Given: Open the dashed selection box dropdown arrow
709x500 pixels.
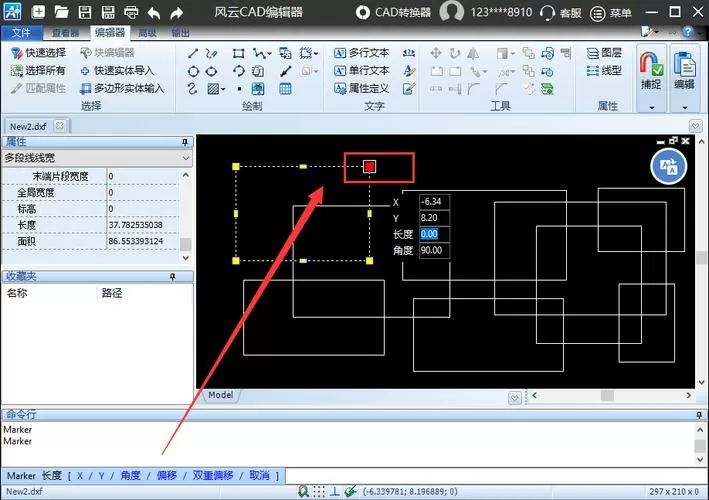Looking at the screenshot, I should tap(316, 54).
